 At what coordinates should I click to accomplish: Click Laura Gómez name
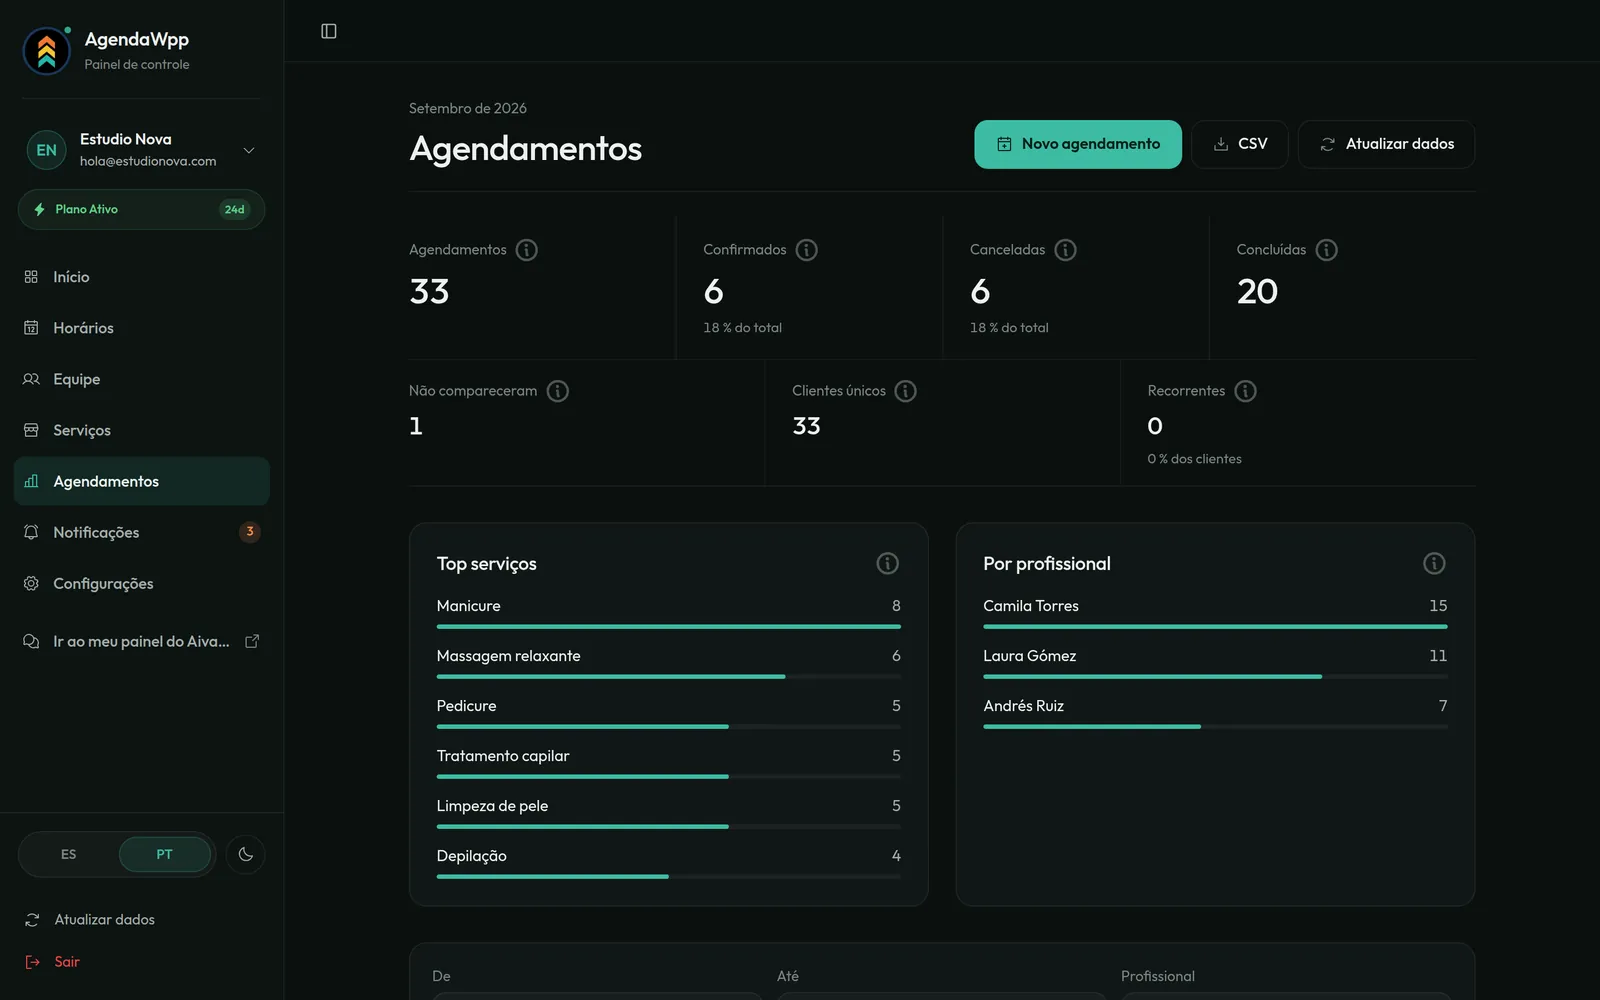(x=1030, y=656)
